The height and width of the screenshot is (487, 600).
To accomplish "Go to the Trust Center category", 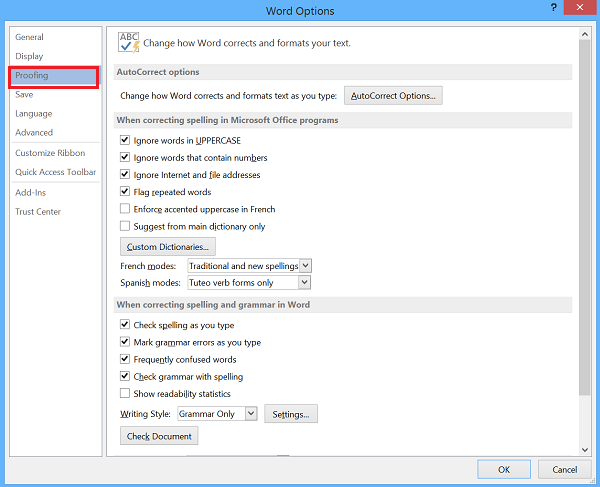I will pos(38,212).
